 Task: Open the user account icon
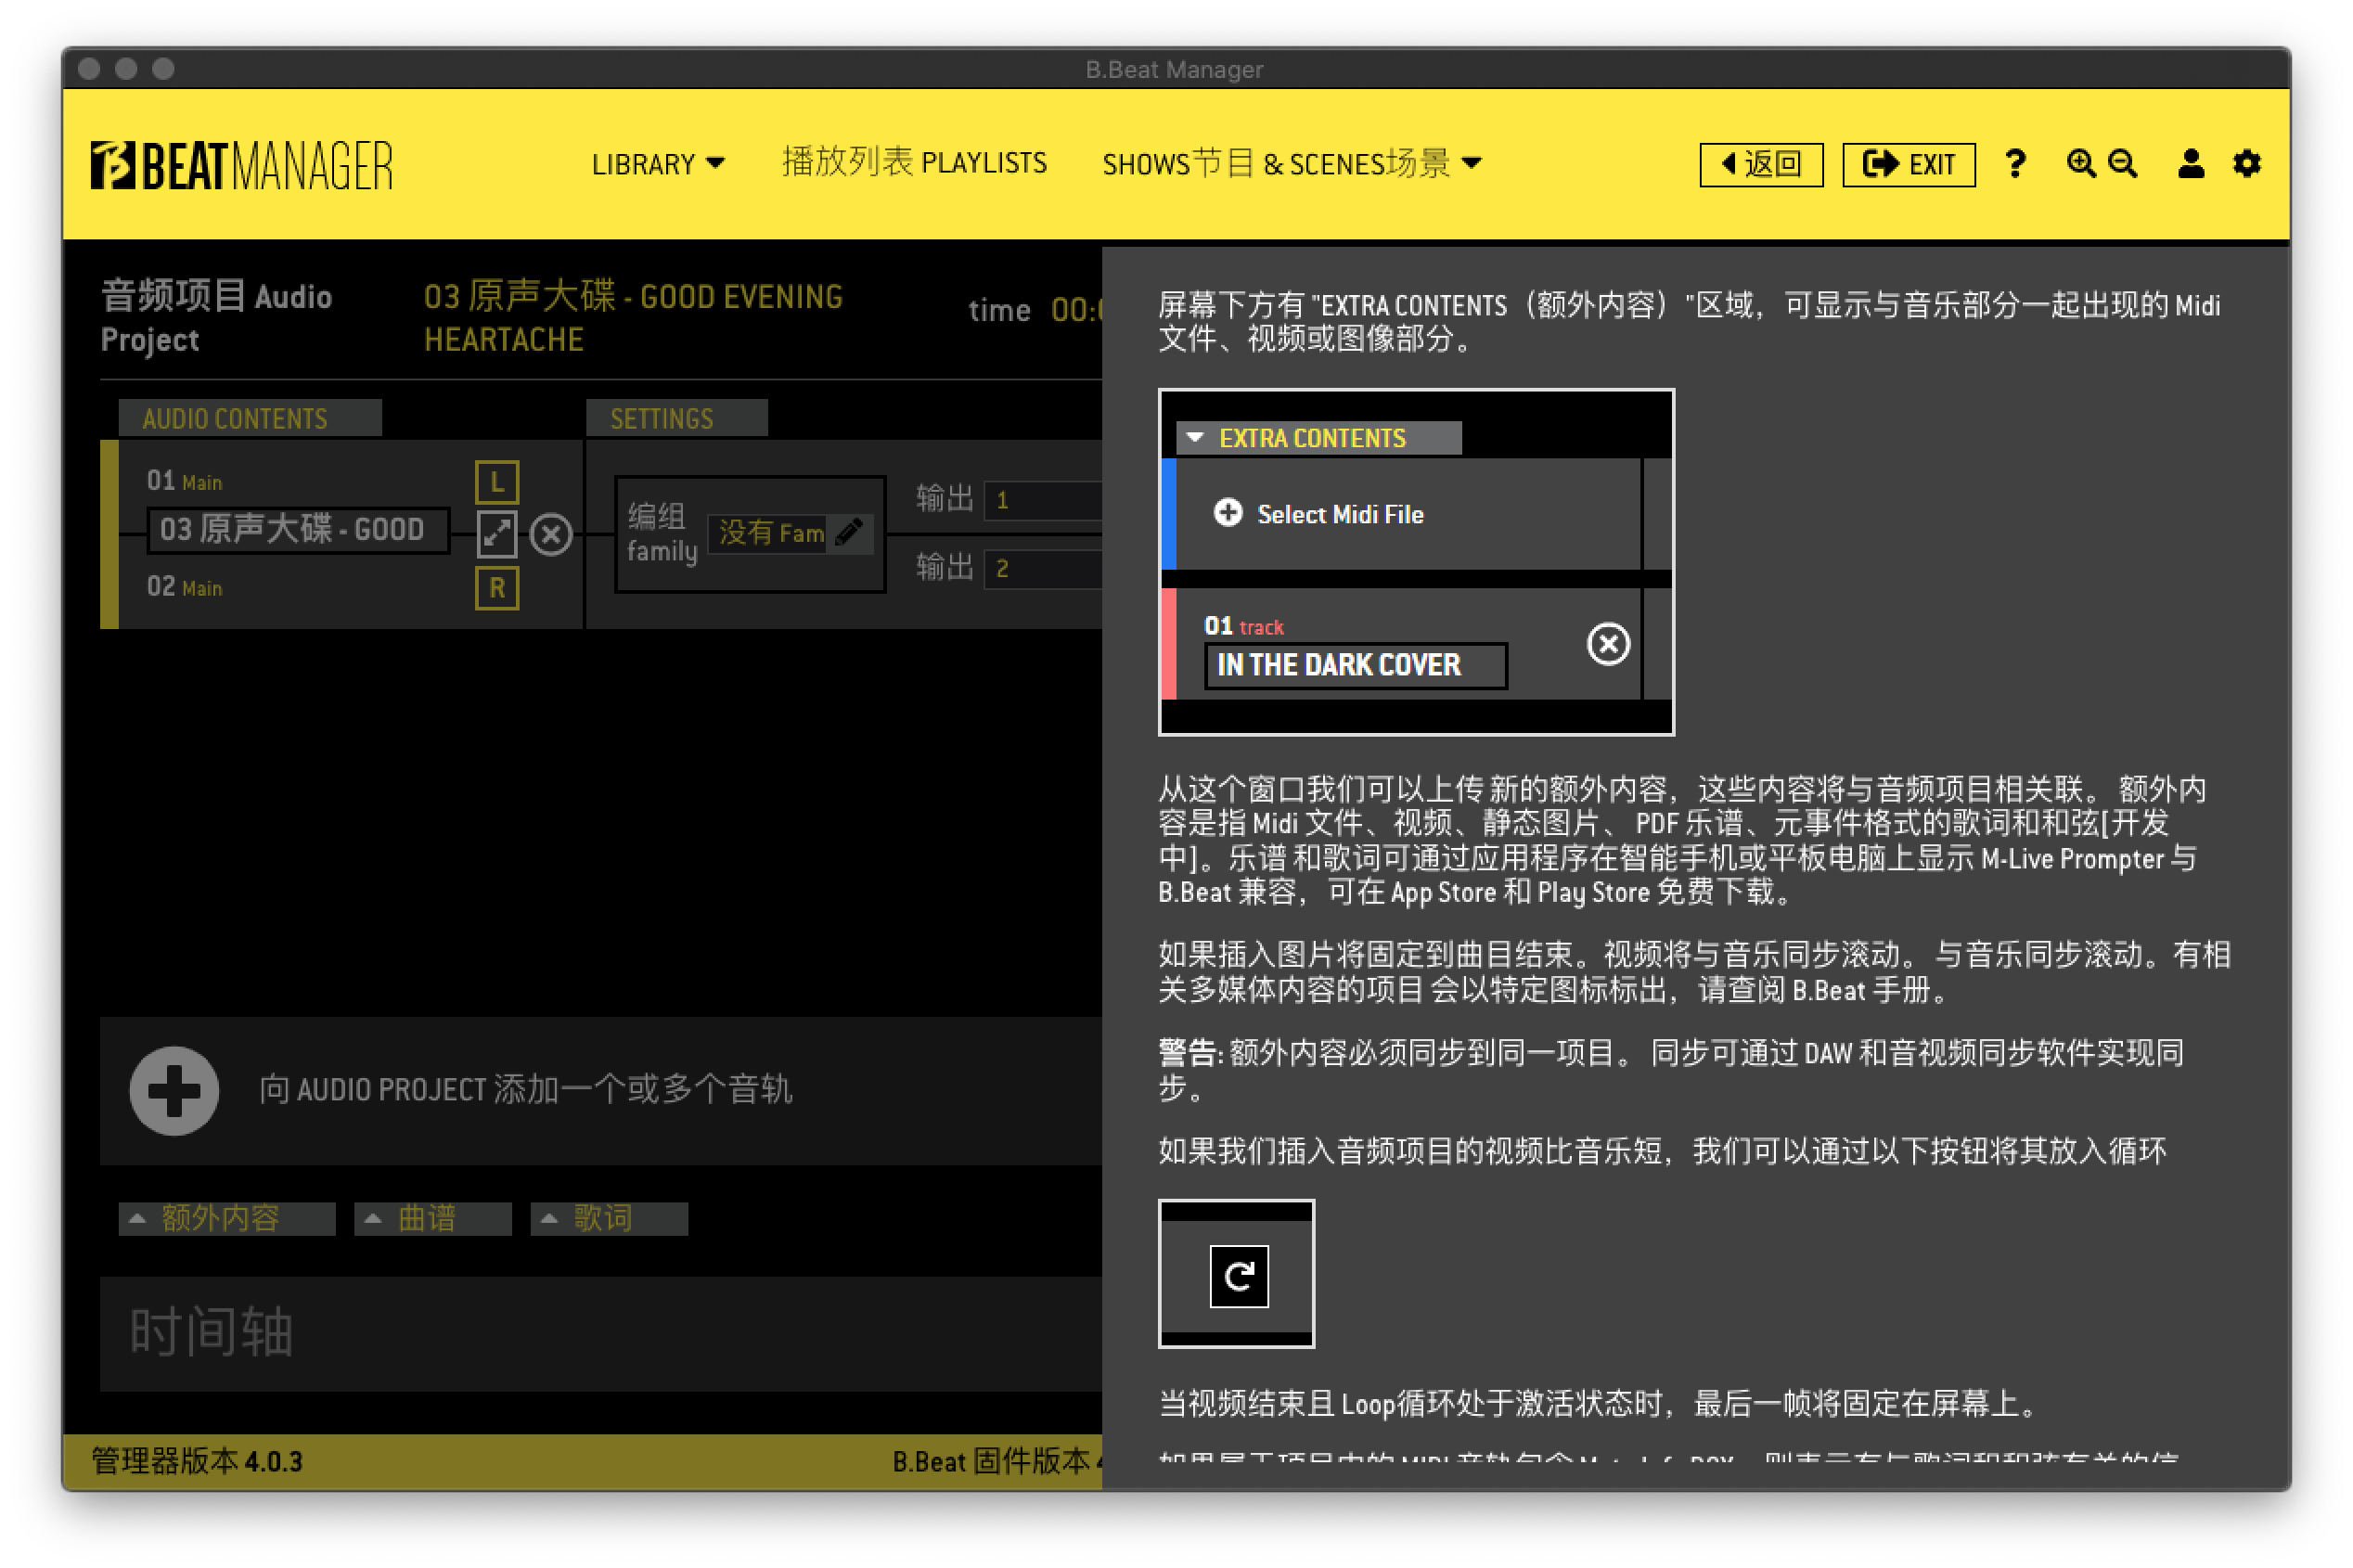pyautogui.click(x=2190, y=163)
